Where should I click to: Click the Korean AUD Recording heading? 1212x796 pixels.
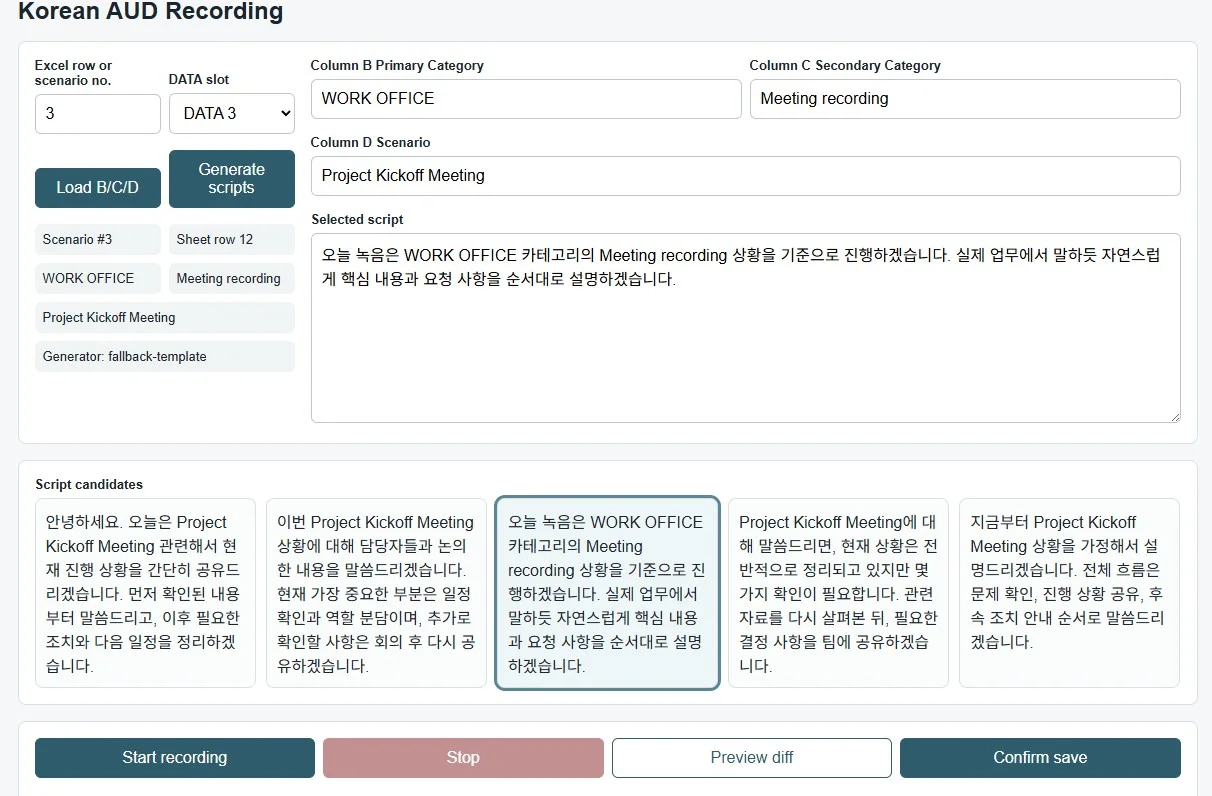pyautogui.click(x=151, y=12)
